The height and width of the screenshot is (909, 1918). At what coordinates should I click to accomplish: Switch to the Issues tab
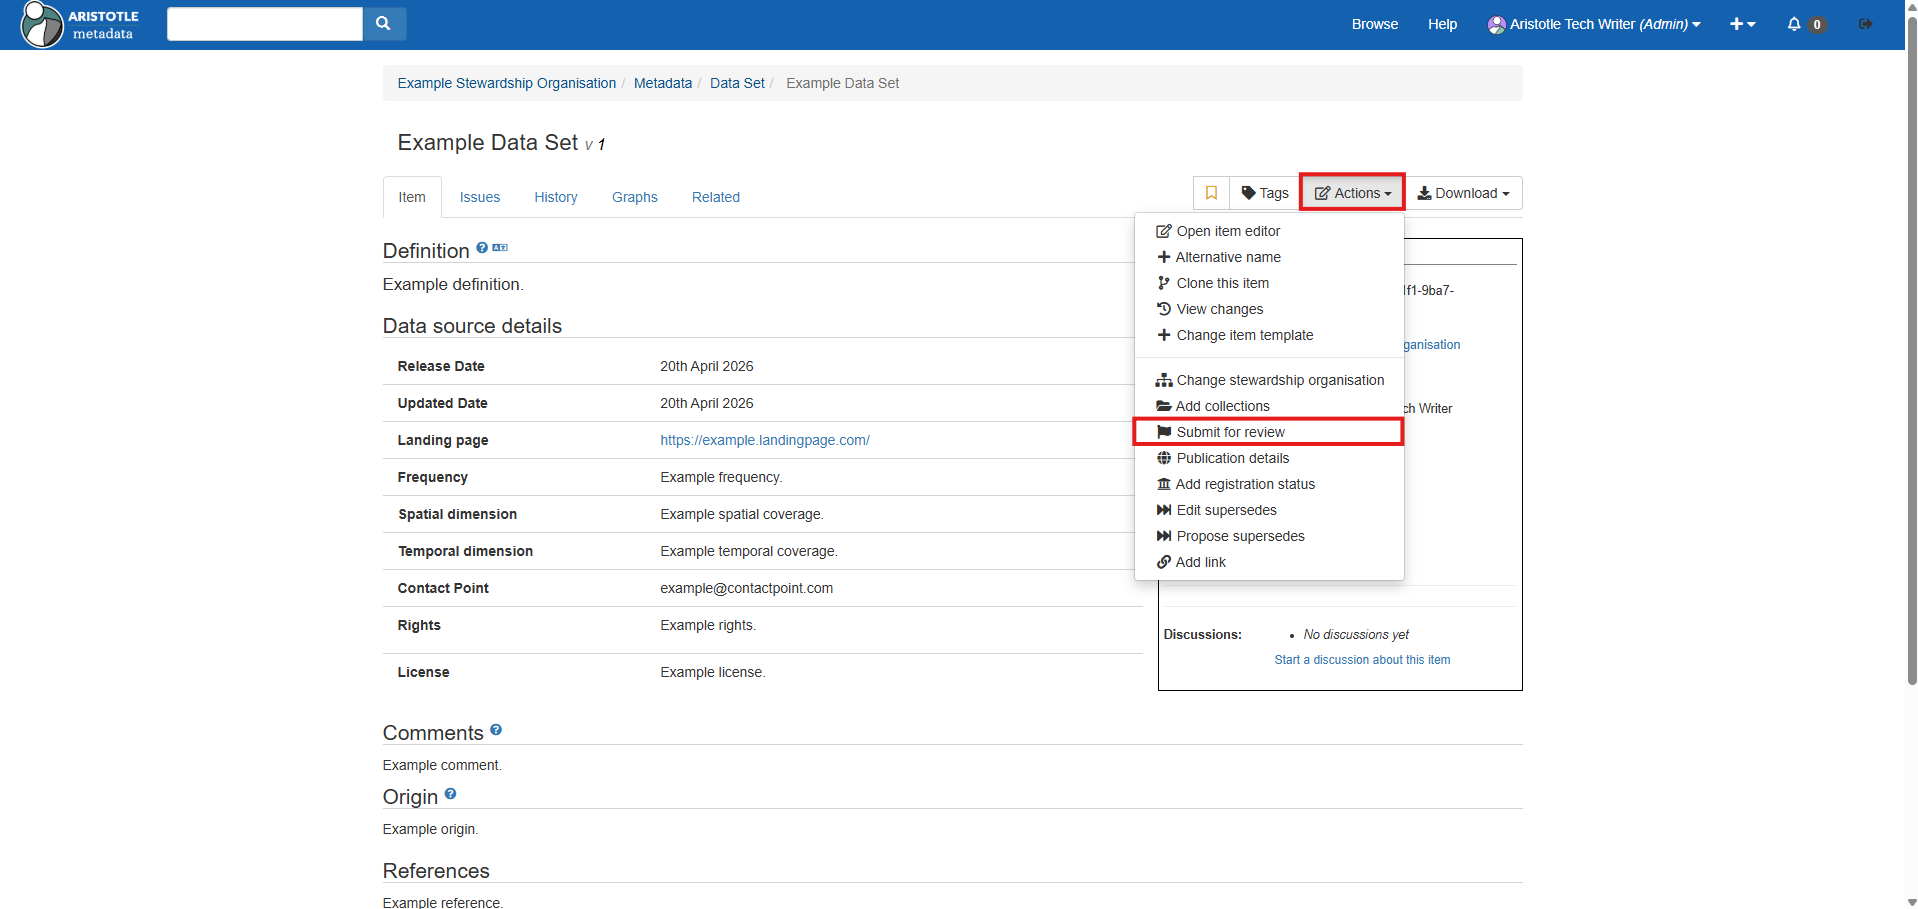[479, 197]
